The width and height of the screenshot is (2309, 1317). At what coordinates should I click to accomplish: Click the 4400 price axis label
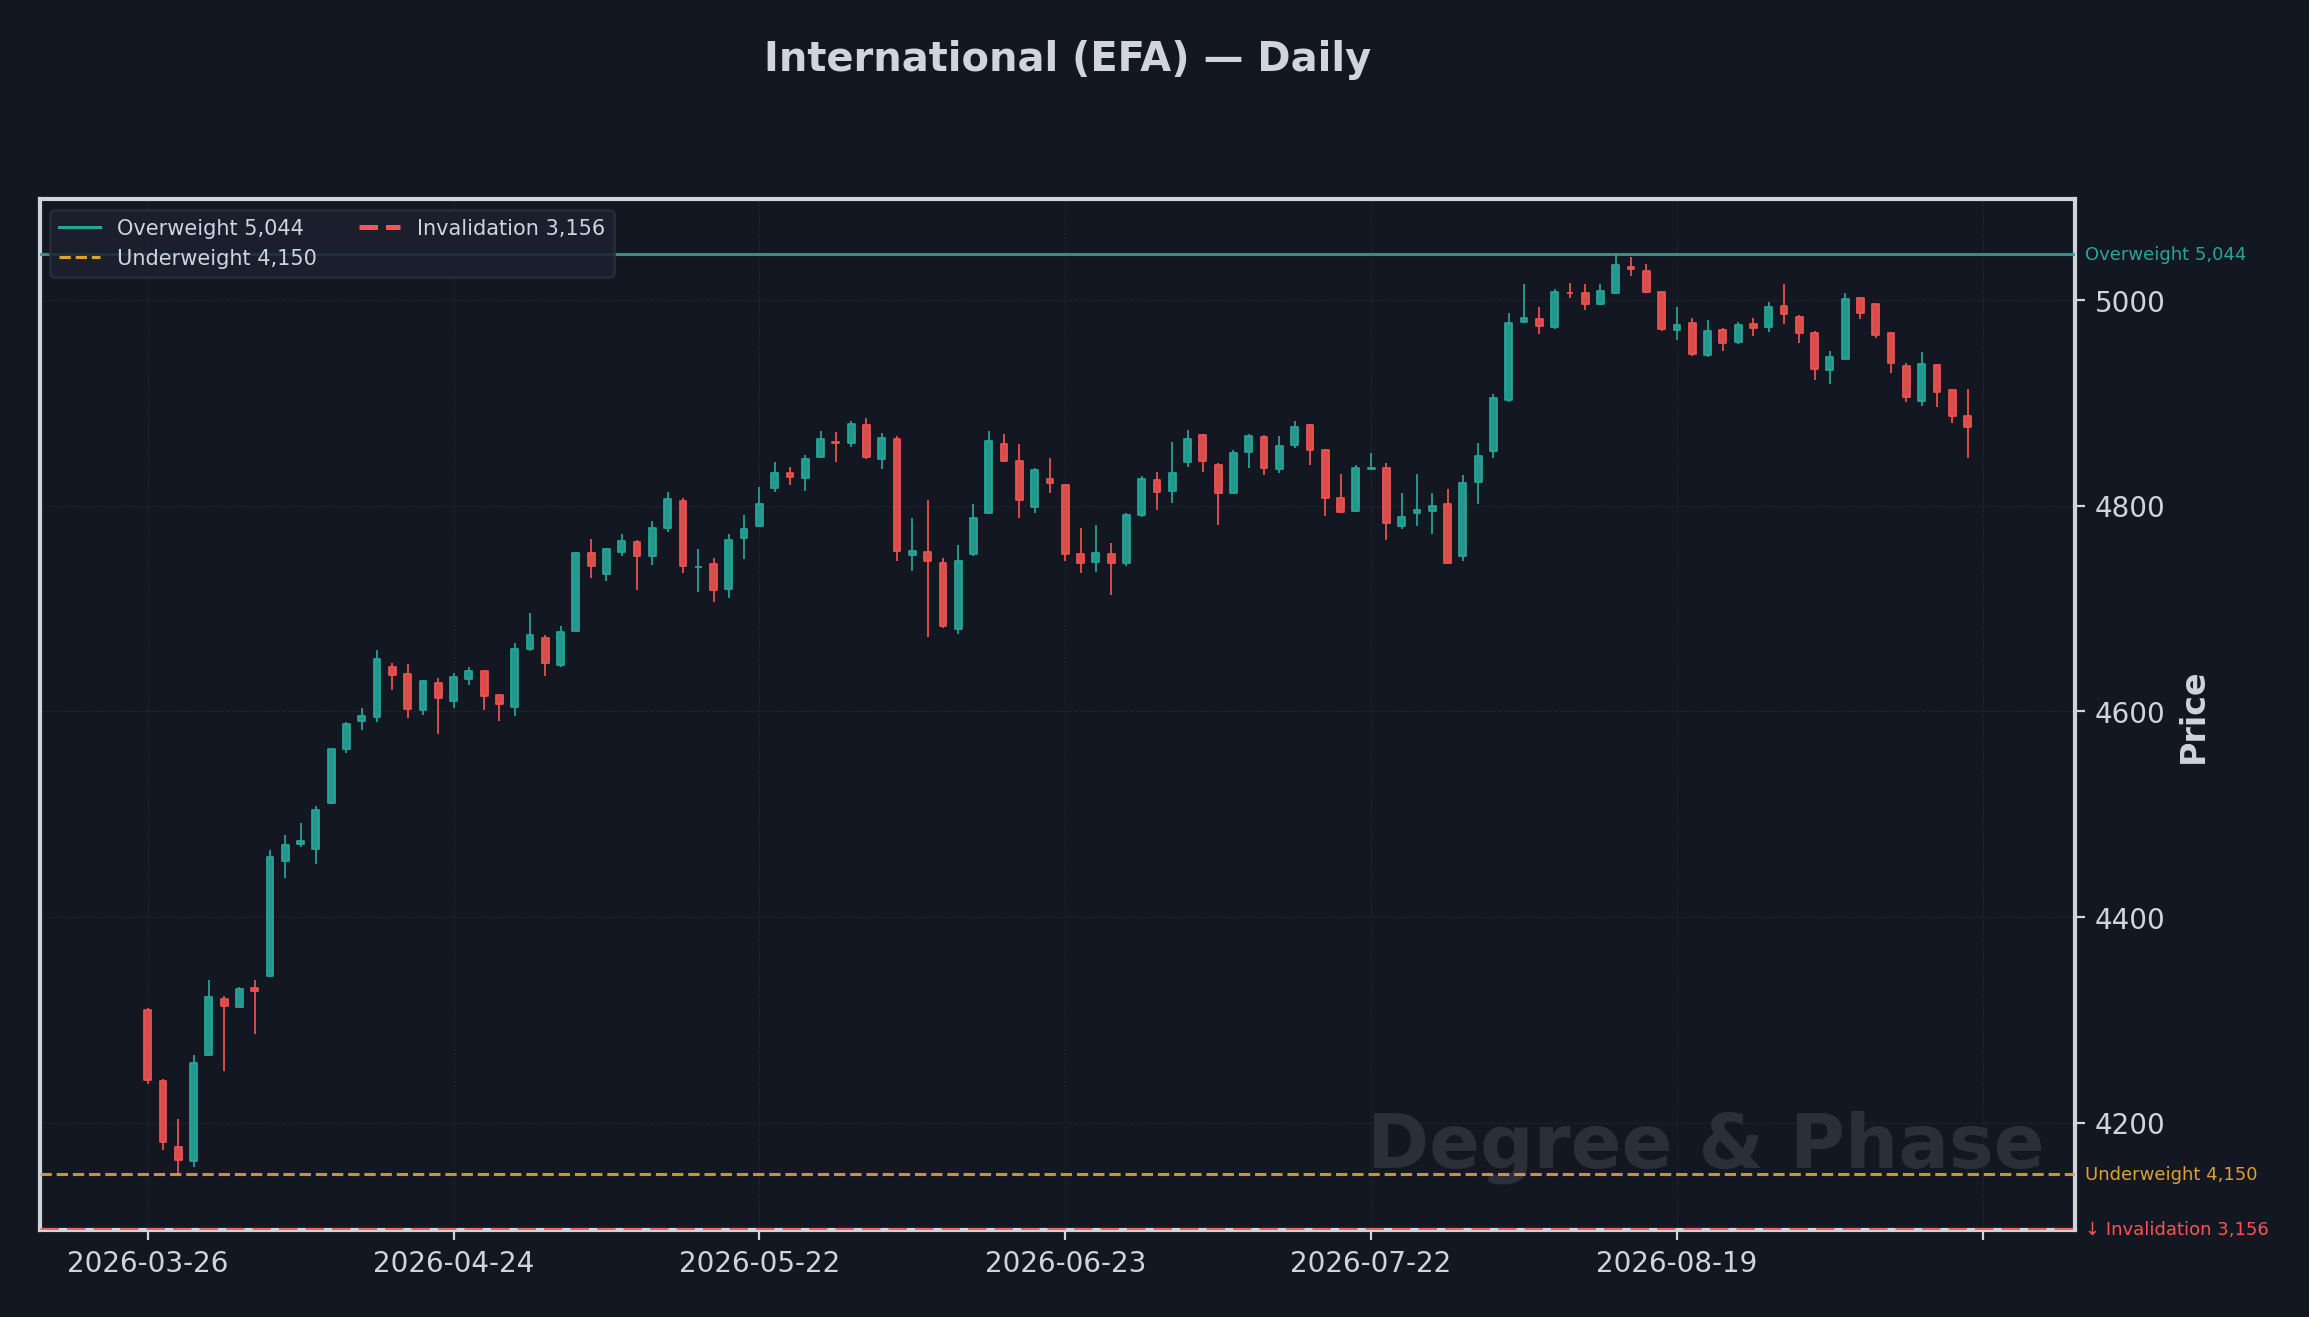tap(2129, 918)
